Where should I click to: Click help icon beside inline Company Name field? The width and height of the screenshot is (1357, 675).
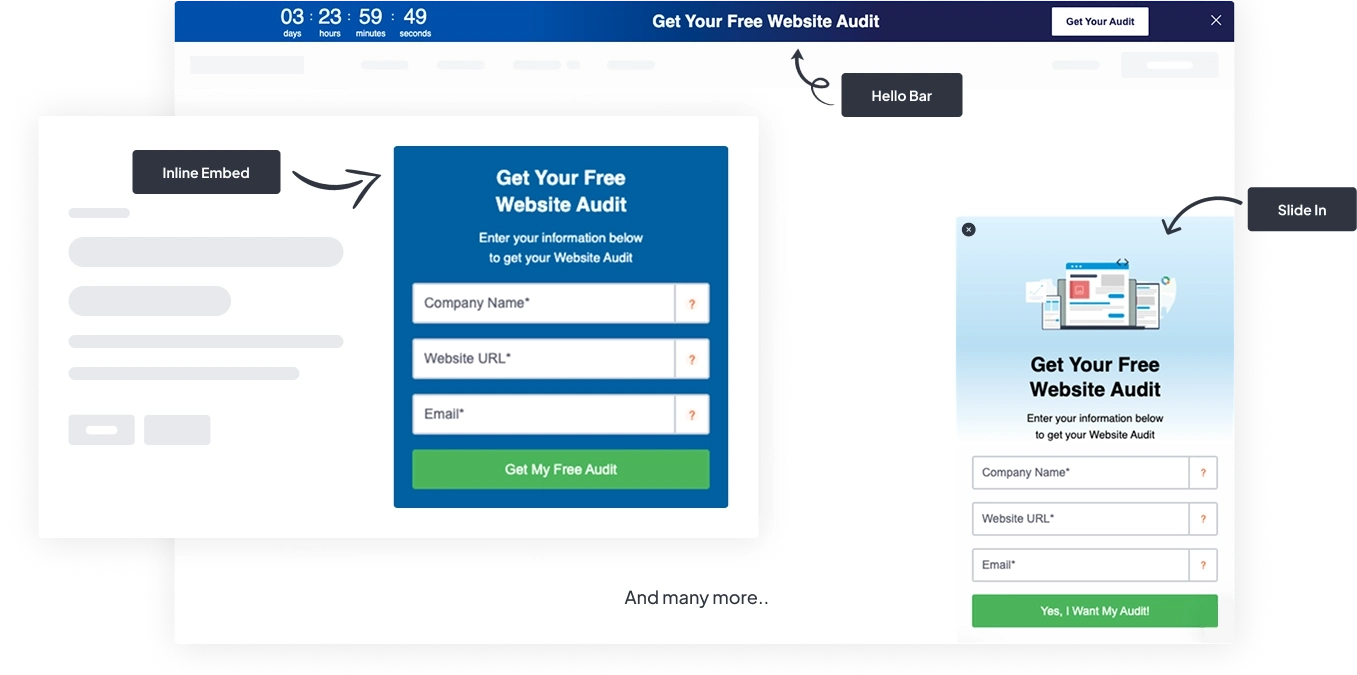tap(692, 303)
